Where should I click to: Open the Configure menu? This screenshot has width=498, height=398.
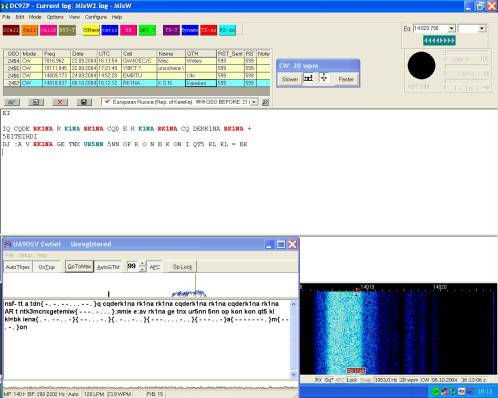click(x=96, y=17)
